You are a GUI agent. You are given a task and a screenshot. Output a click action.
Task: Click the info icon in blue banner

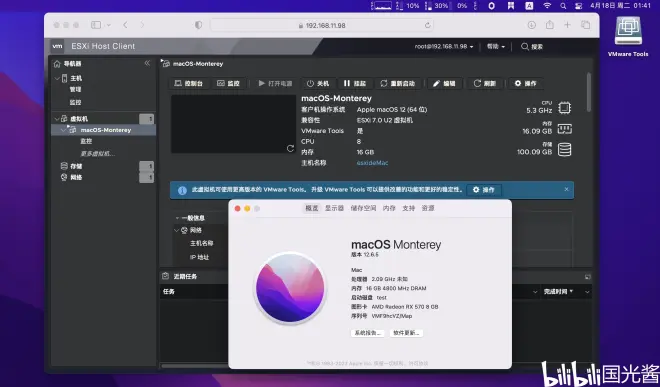pyautogui.click(x=182, y=190)
